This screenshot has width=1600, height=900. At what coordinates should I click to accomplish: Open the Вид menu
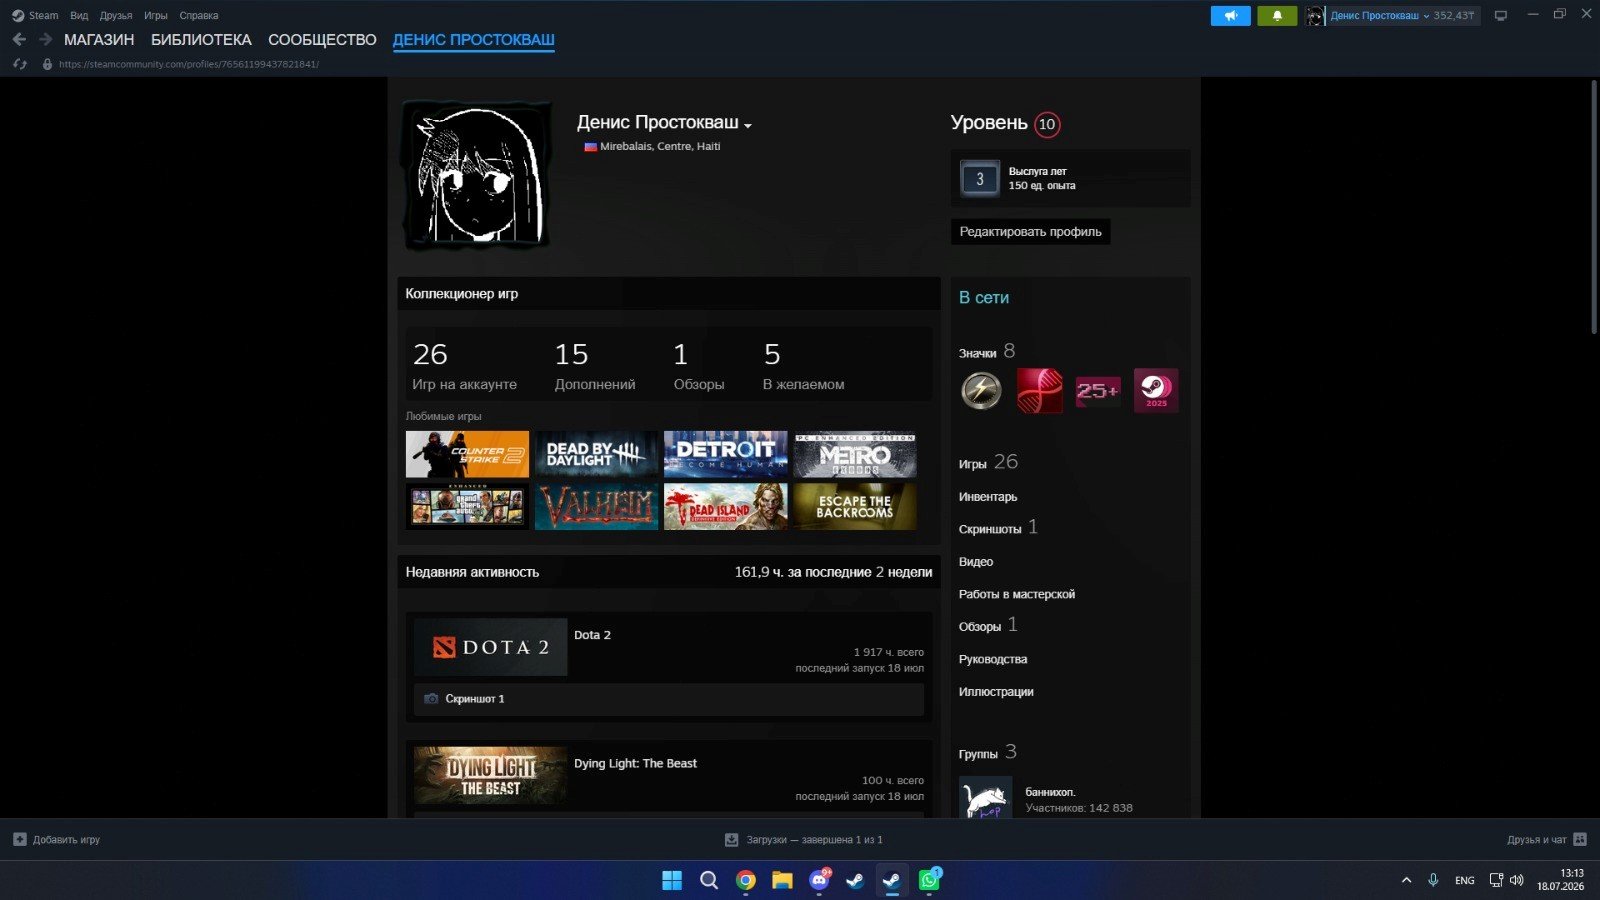point(79,15)
